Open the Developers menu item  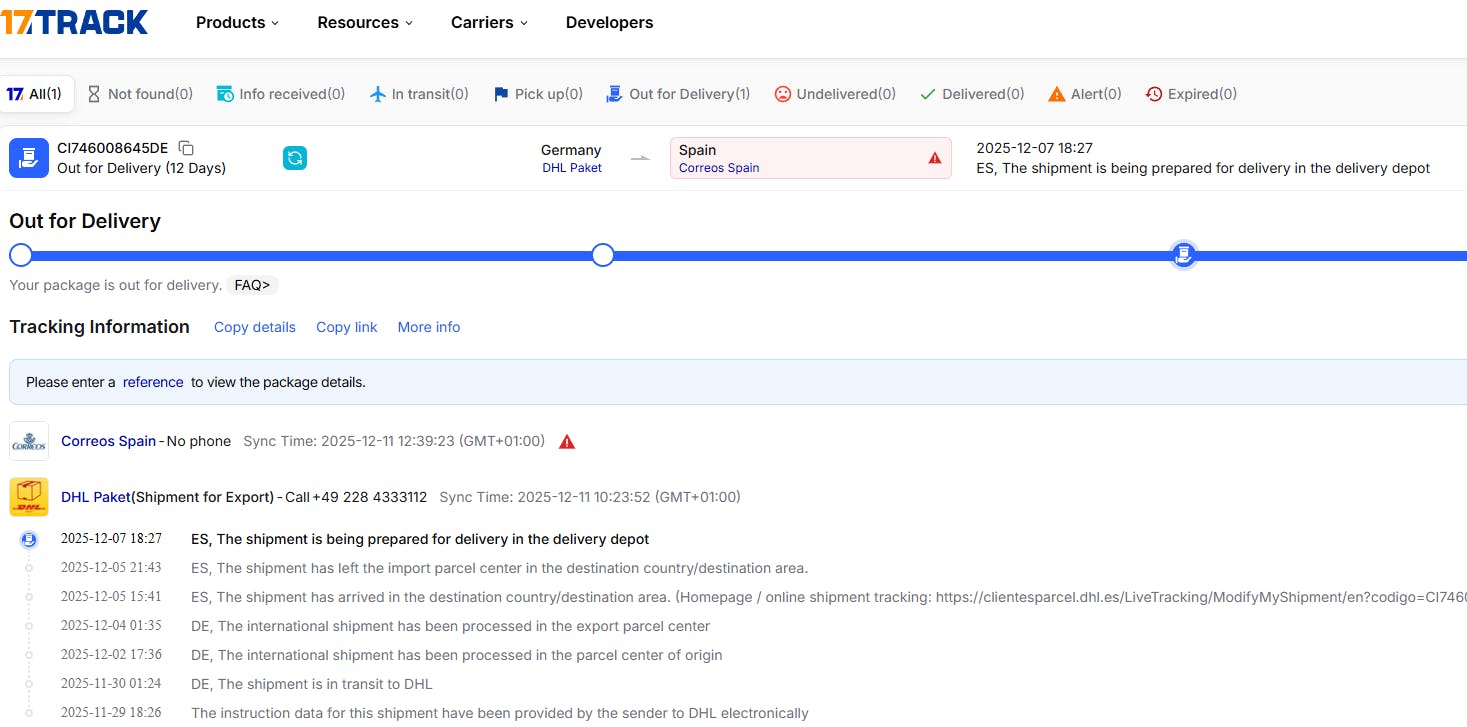[x=609, y=23]
